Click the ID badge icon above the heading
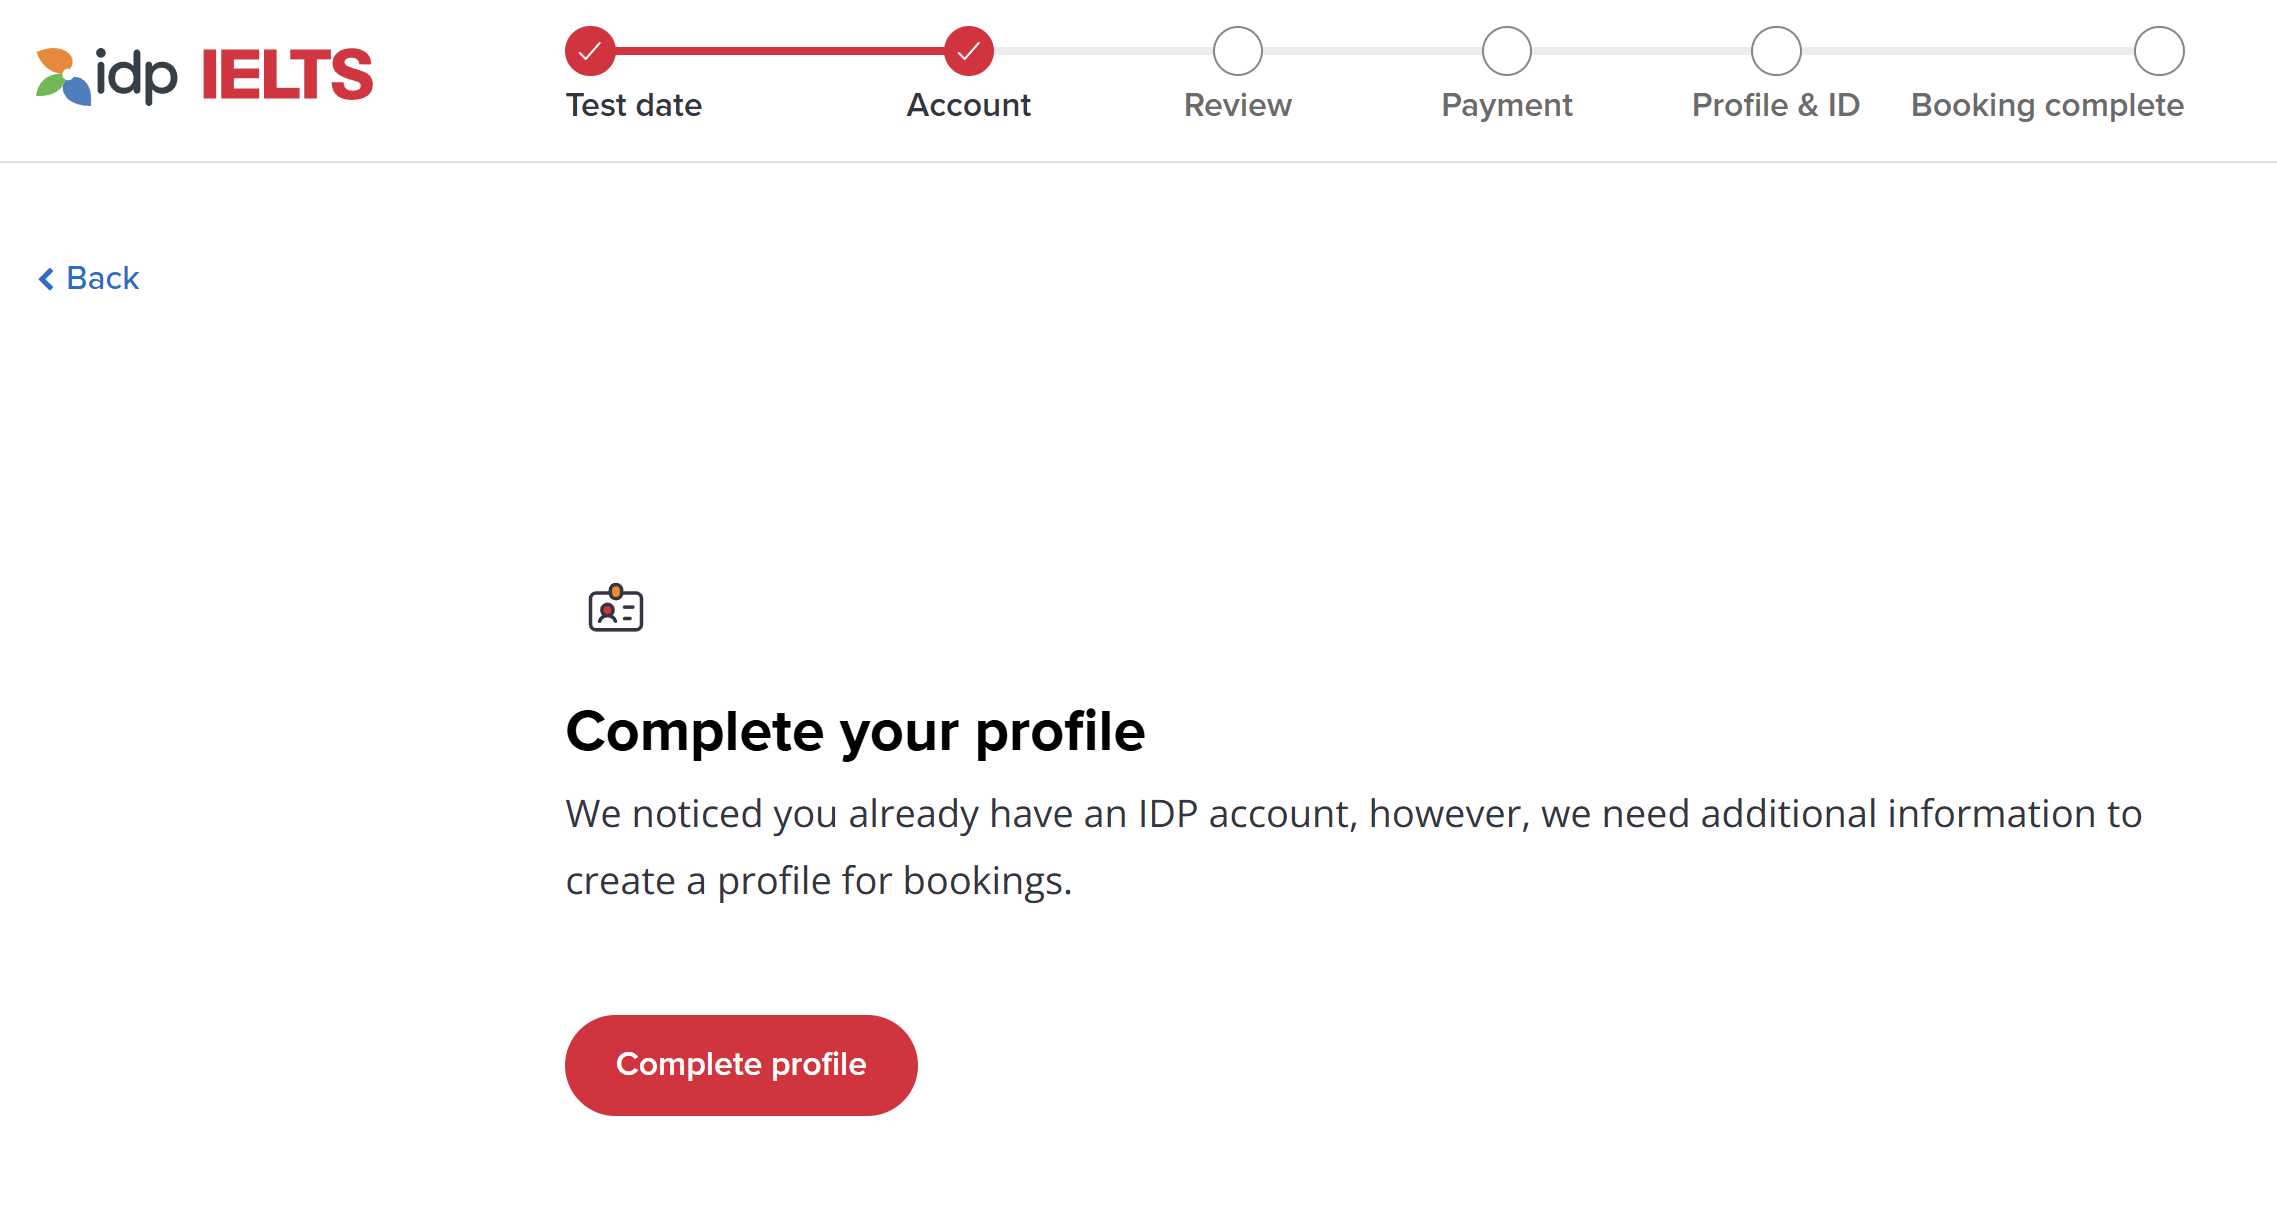This screenshot has width=2277, height=1221. click(x=616, y=608)
